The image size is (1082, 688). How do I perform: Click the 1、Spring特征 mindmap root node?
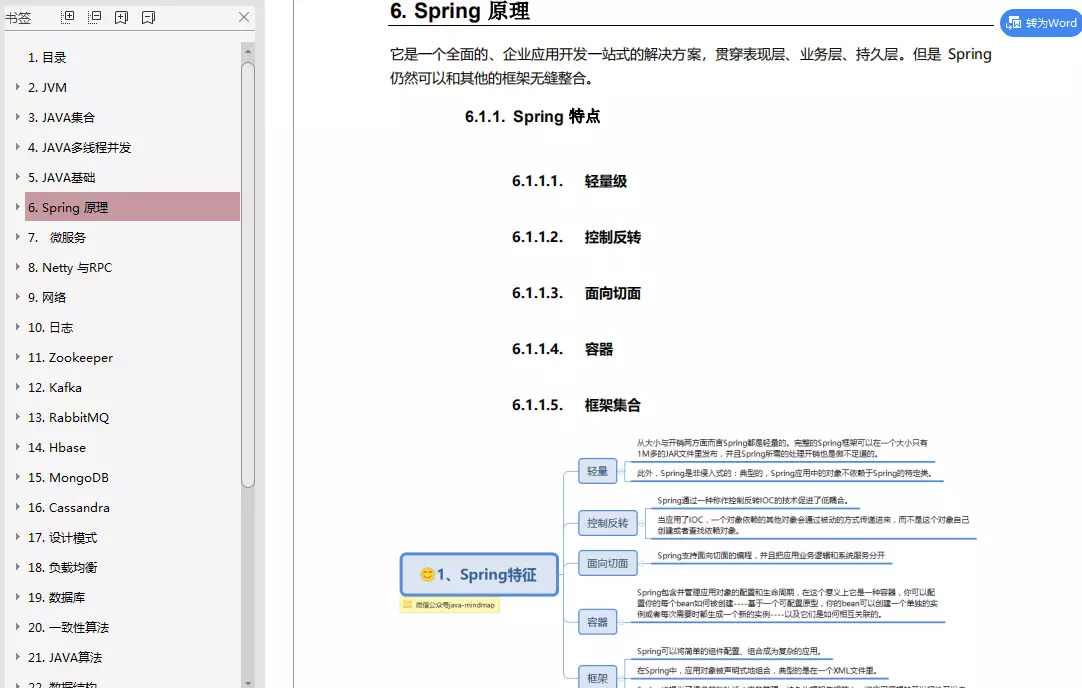coord(479,574)
